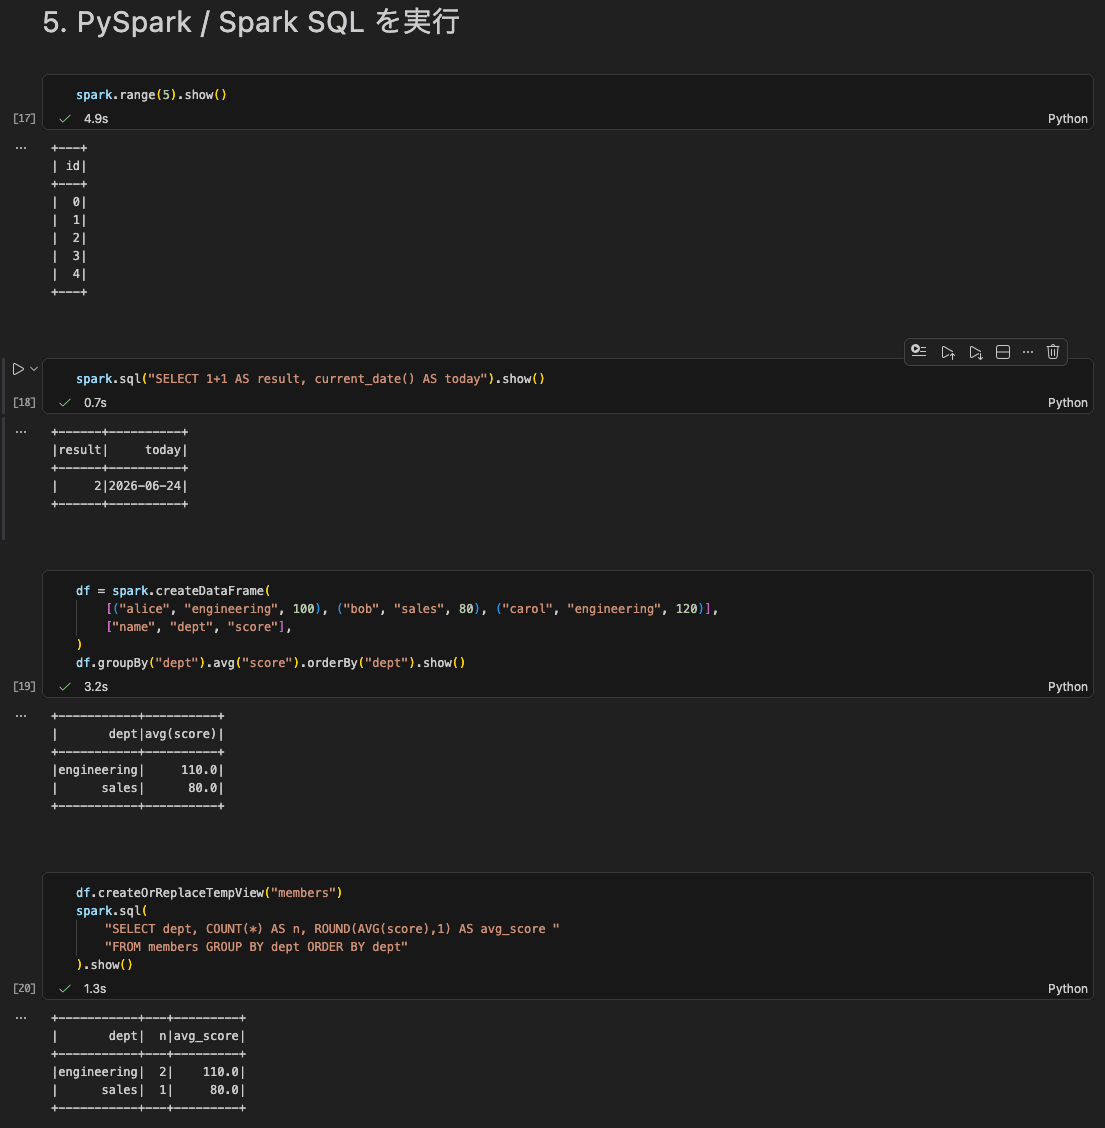The height and width of the screenshot is (1128, 1105).
Task: Open output actions for cell 17 output
Action: pyautogui.click(x=21, y=147)
